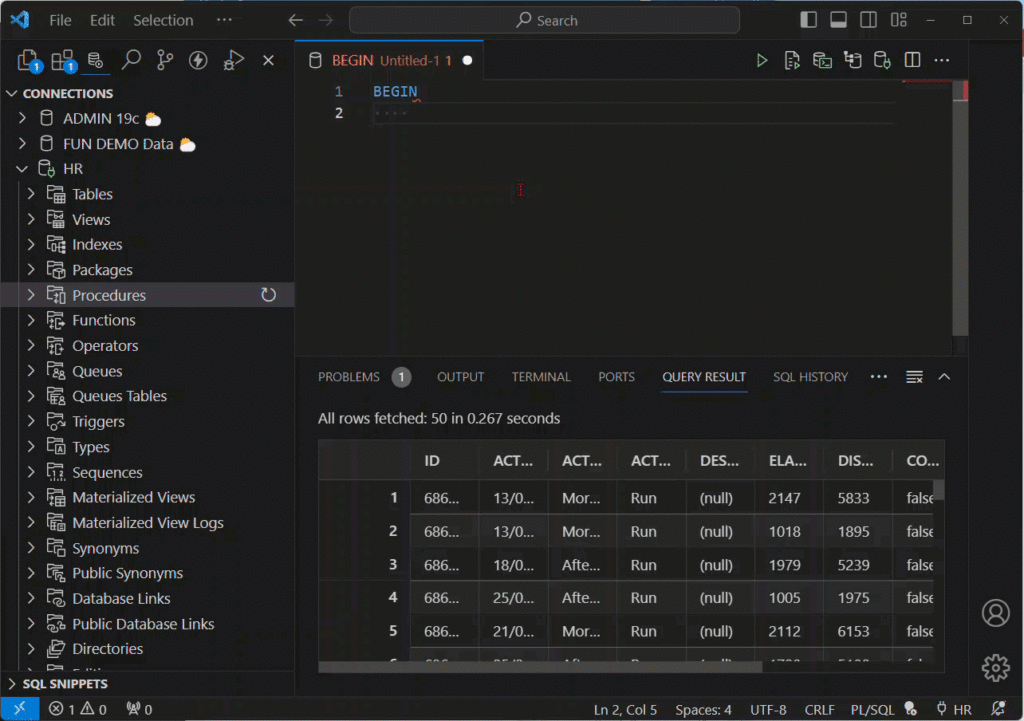
Task: Click the unsaved dot on Untitled-1 tab
Action: click(468, 61)
